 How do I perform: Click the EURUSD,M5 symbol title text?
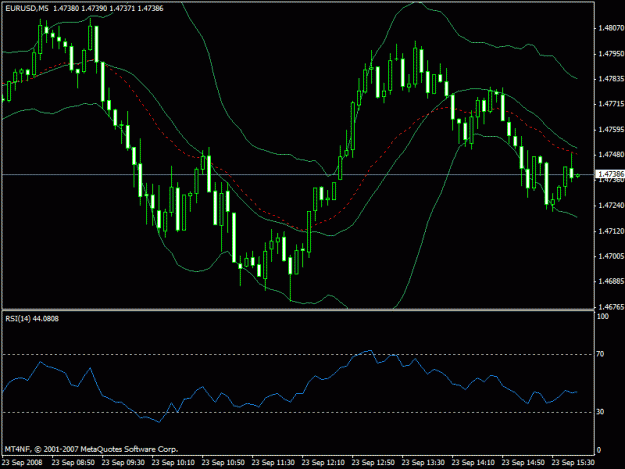coord(27,8)
